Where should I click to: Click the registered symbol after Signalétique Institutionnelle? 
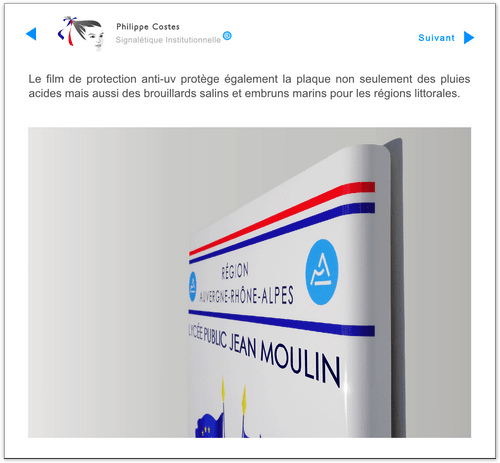[x=227, y=35]
